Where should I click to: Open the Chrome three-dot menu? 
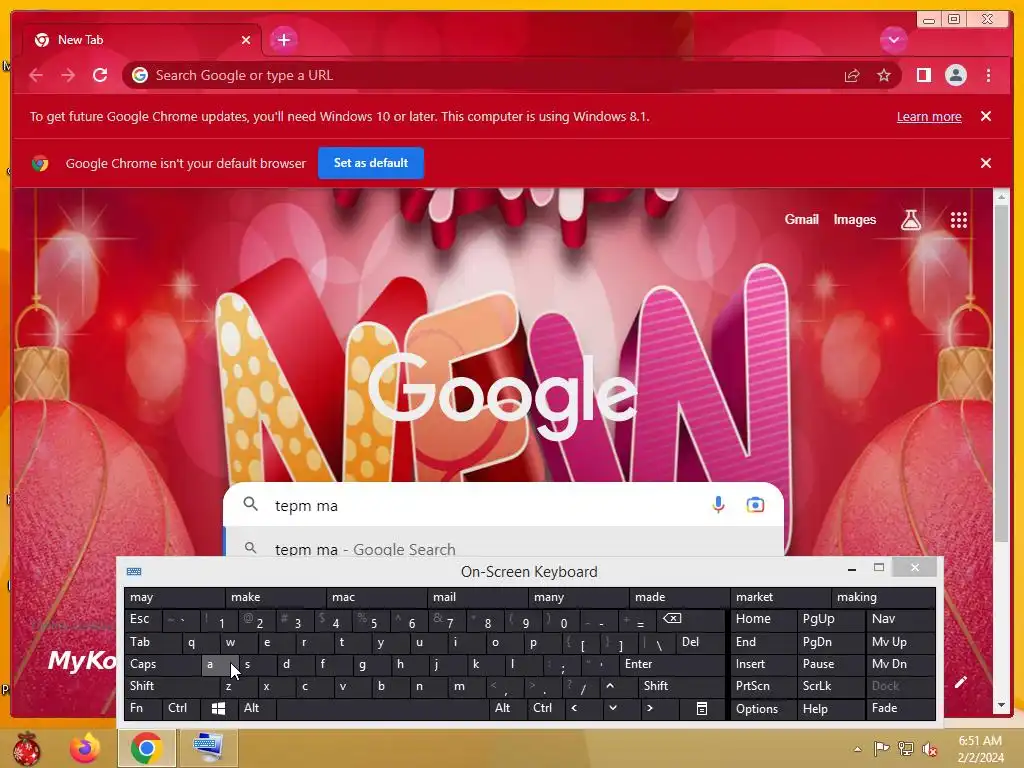[x=988, y=76]
